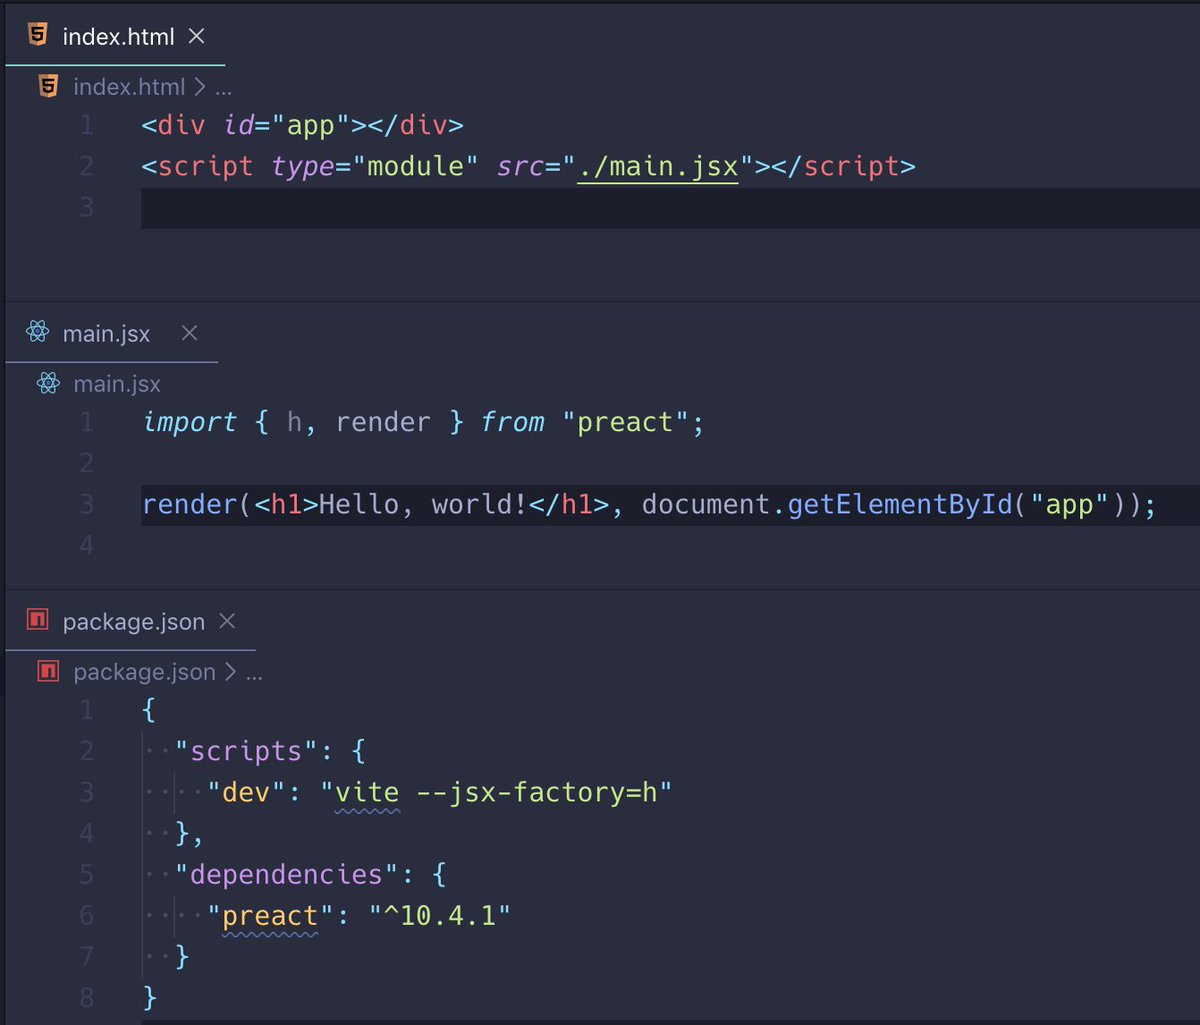Click HTML5 icon in index.html breadcrumb

[47, 87]
